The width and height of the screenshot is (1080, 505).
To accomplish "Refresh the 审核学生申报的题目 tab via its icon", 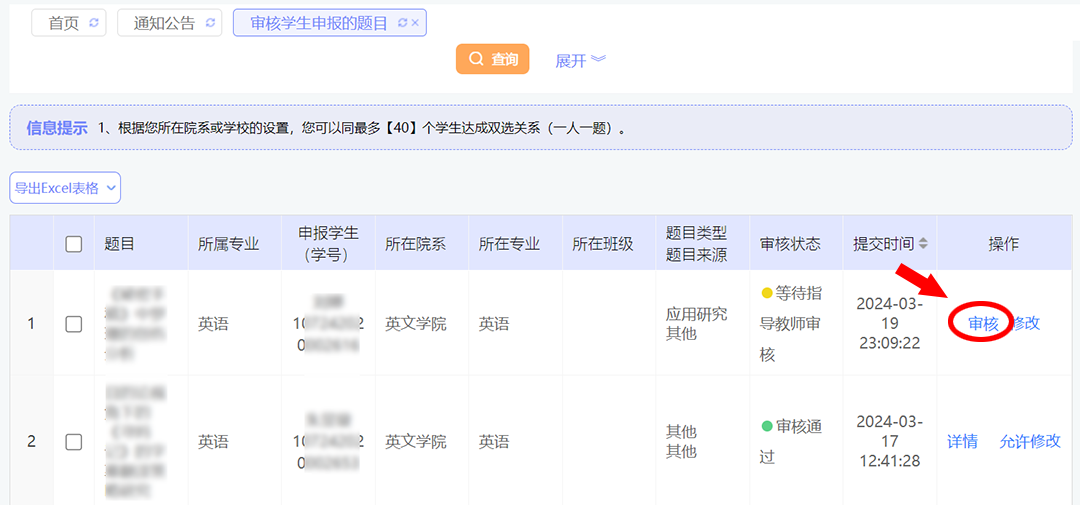I will point(402,23).
